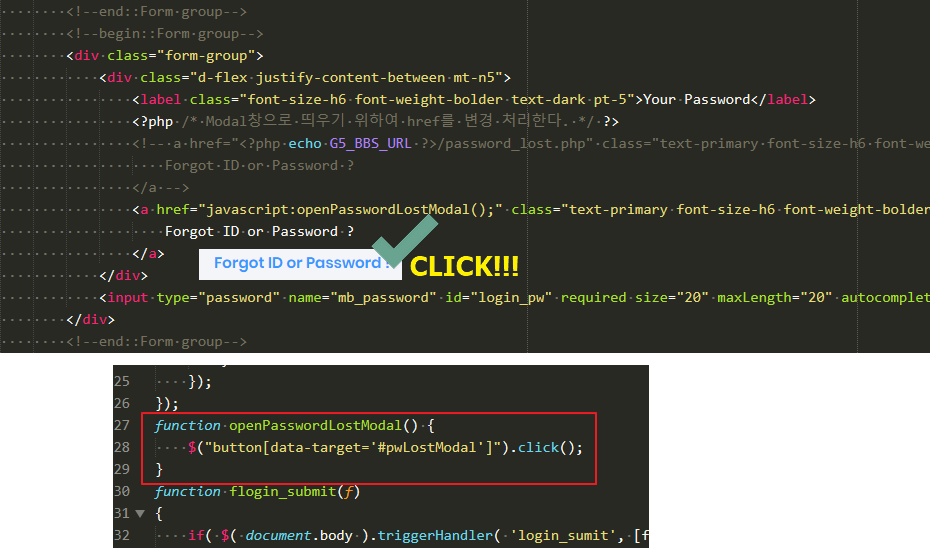The height and width of the screenshot is (548, 930).
Task: Click line number 32 in gutter
Action: pos(122,536)
